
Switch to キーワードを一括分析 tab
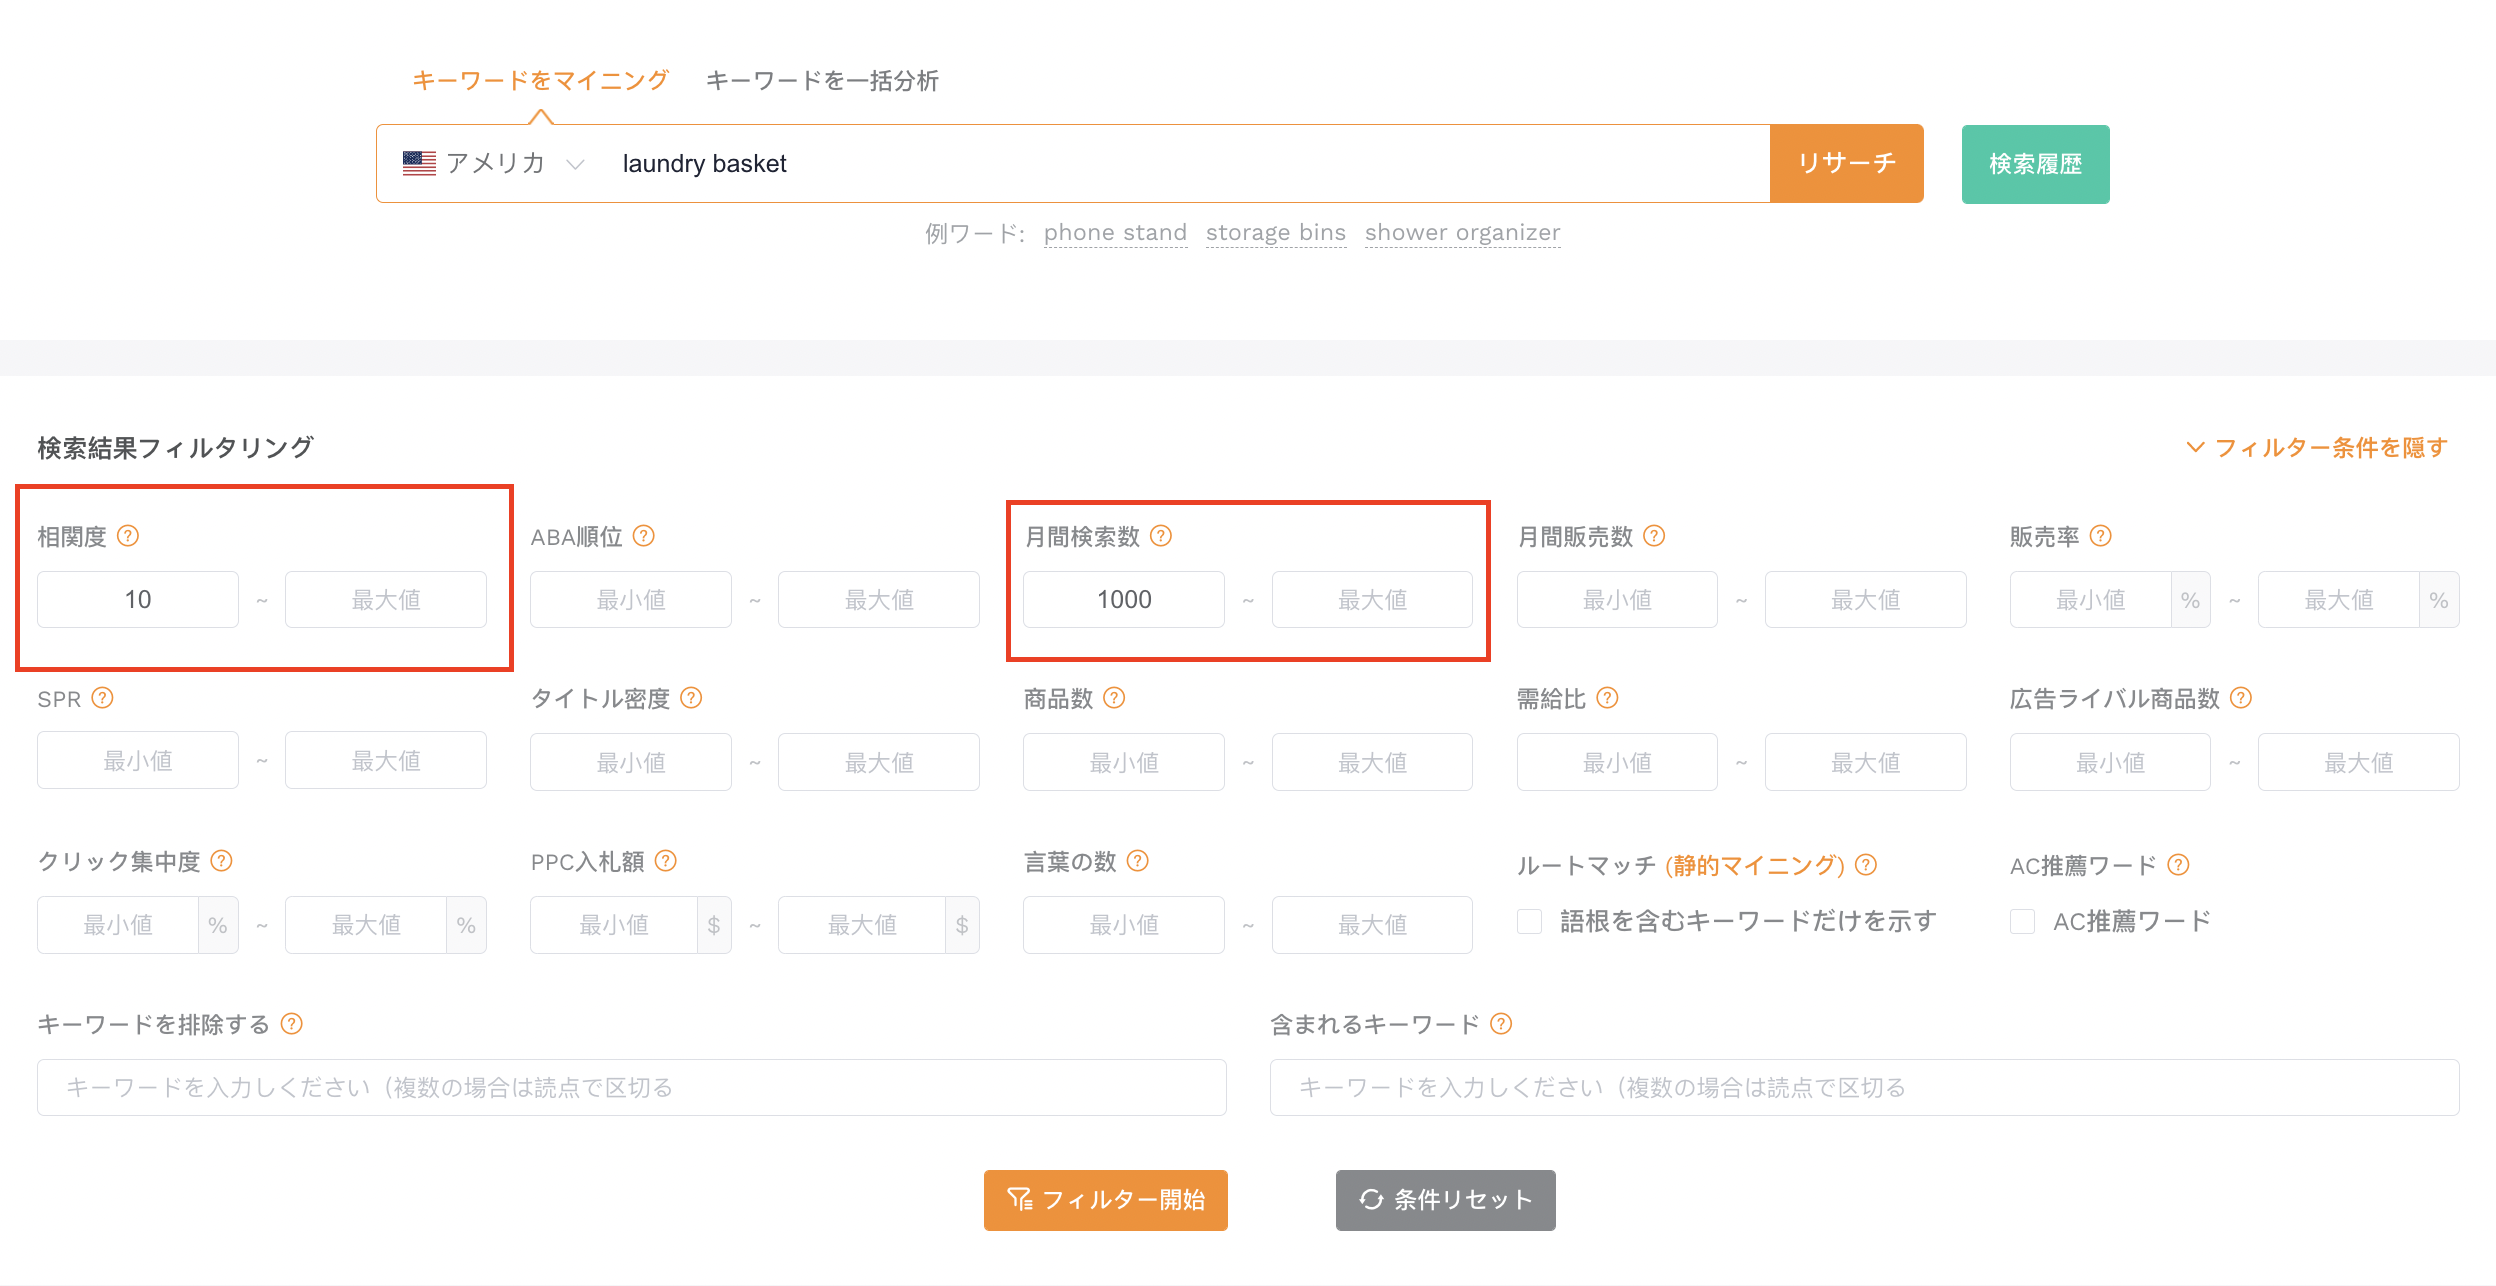click(x=822, y=81)
